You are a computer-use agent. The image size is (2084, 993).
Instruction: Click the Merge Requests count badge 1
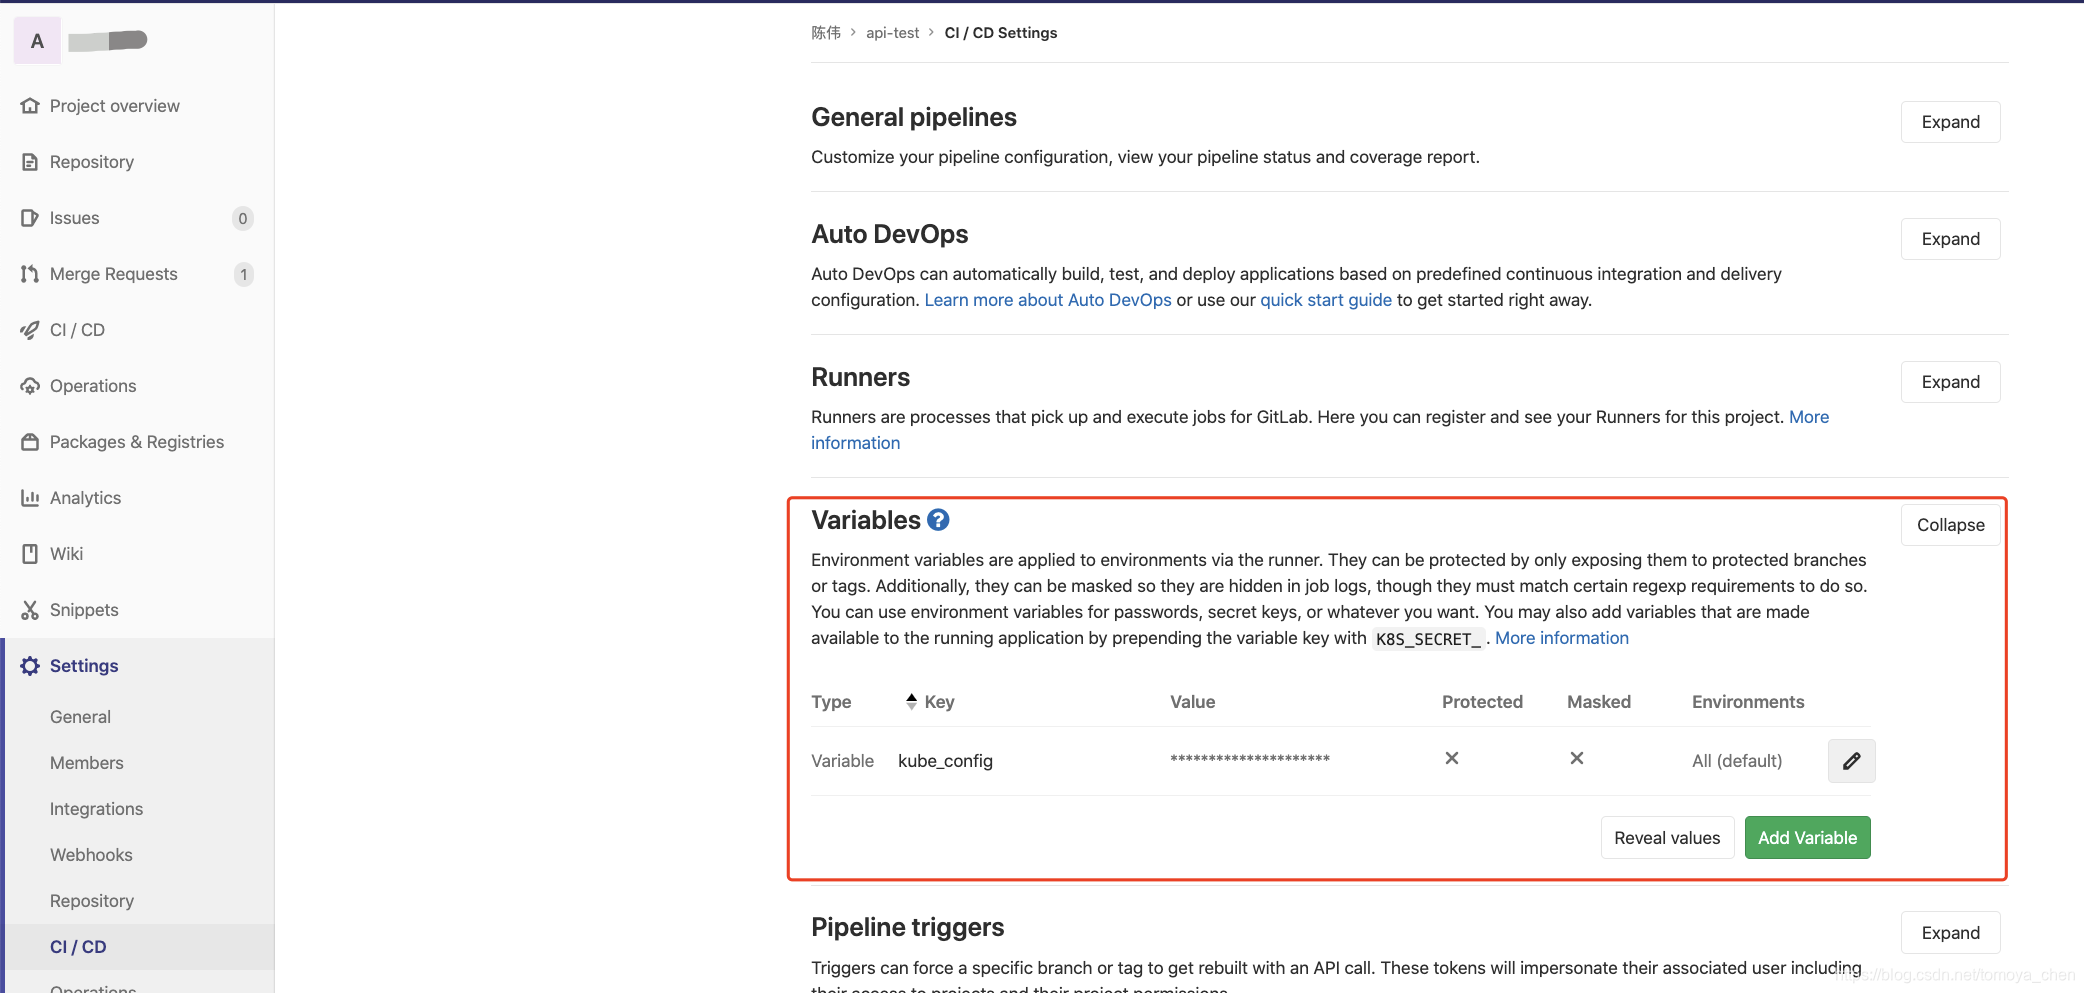[243, 274]
